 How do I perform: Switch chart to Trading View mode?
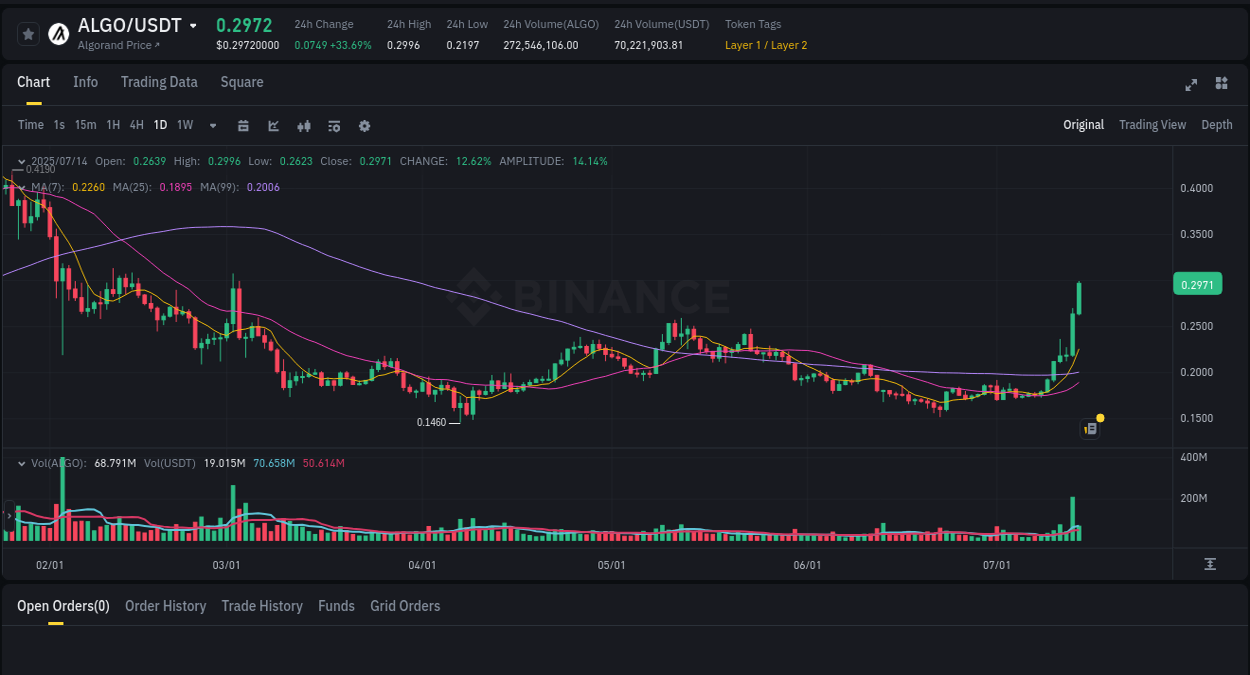(1152, 125)
